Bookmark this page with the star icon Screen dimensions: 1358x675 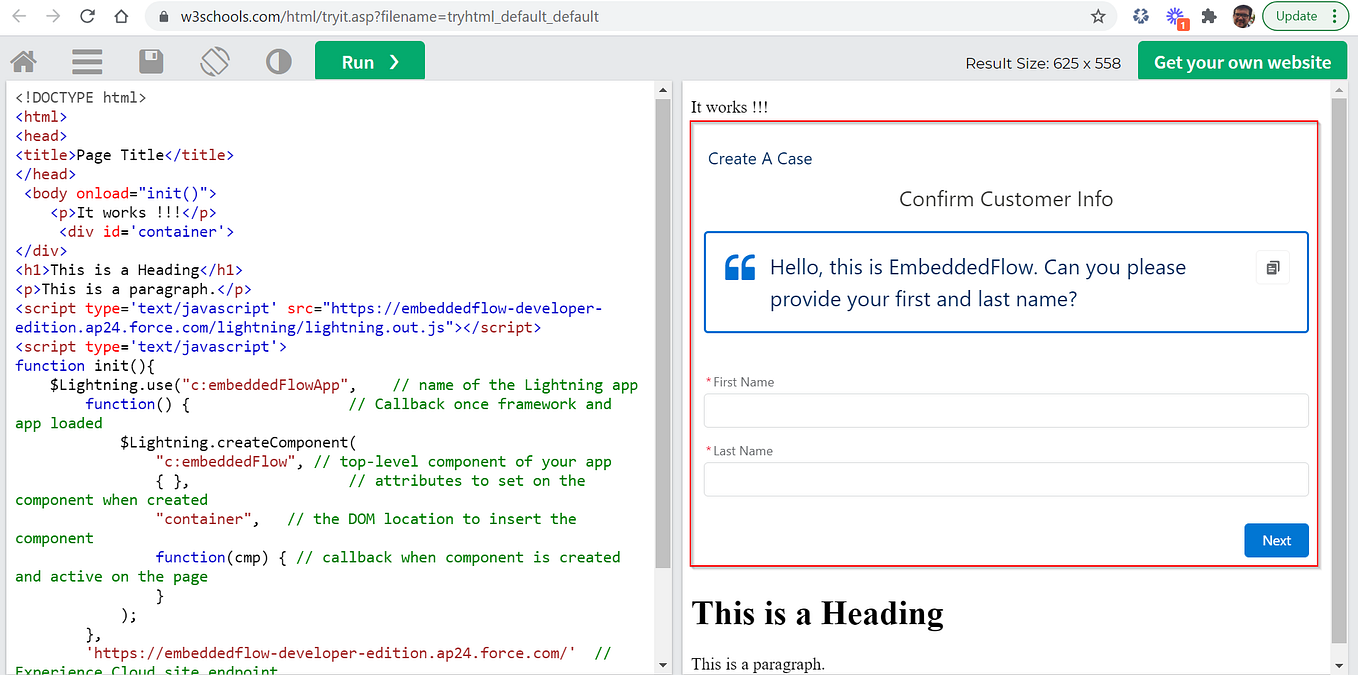[1098, 16]
